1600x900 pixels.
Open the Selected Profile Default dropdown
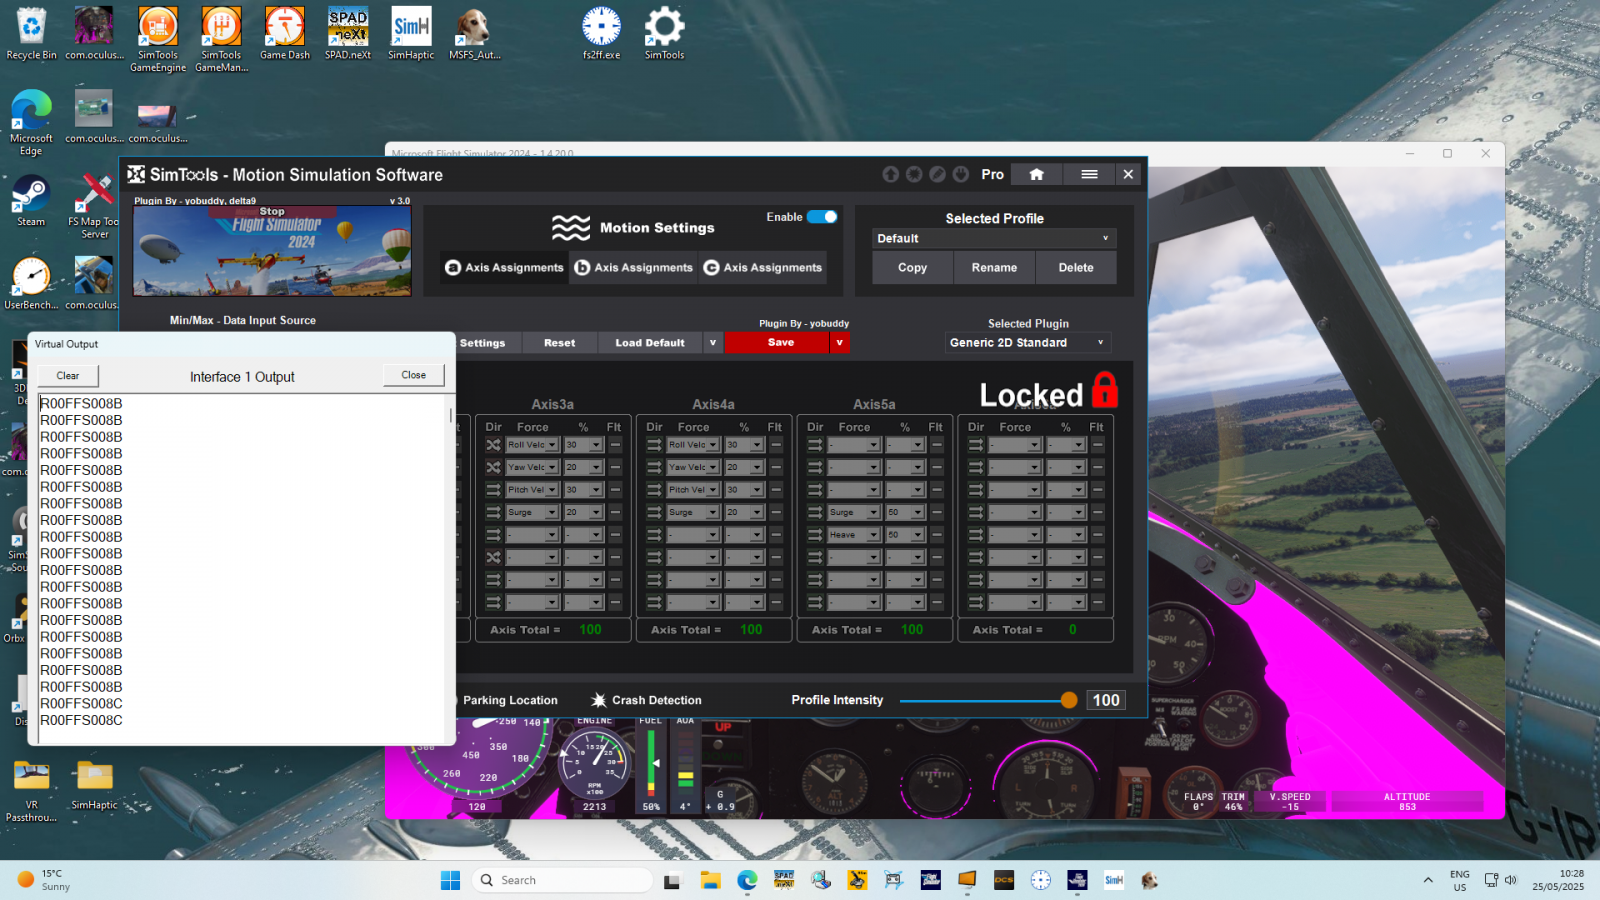[993, 239]
